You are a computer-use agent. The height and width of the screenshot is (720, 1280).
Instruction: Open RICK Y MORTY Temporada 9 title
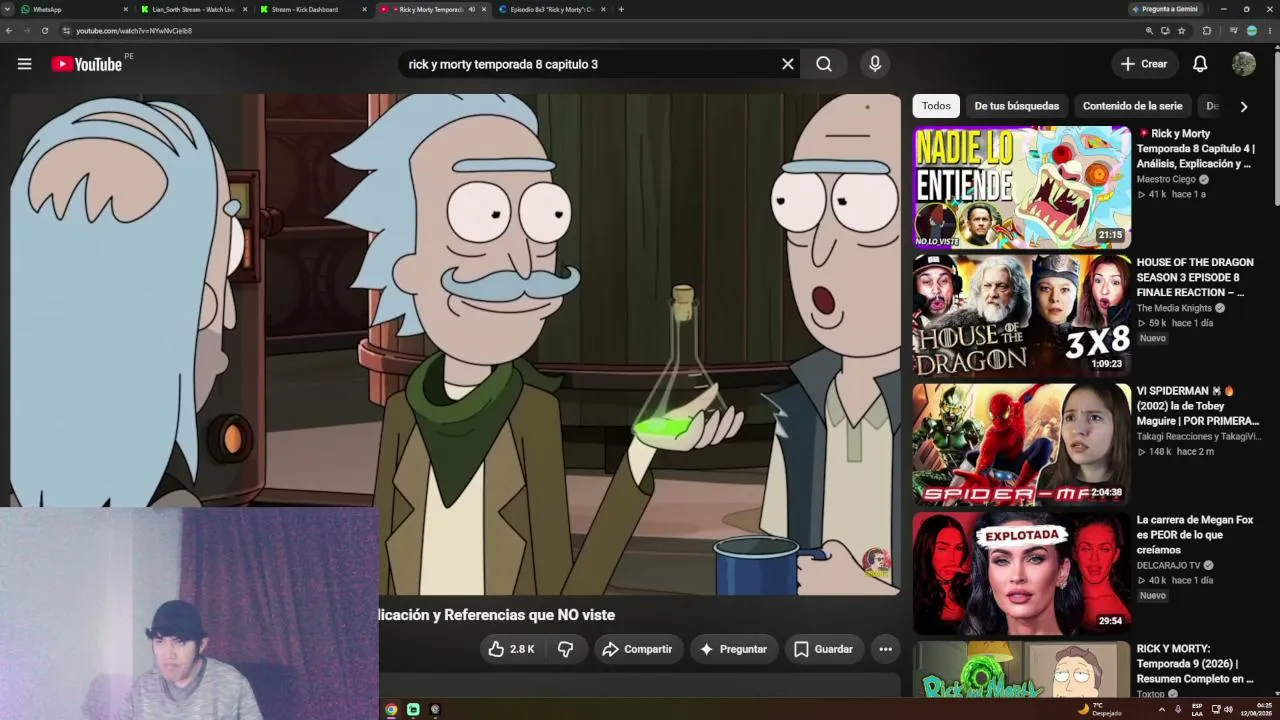[x=1195, y=664]
